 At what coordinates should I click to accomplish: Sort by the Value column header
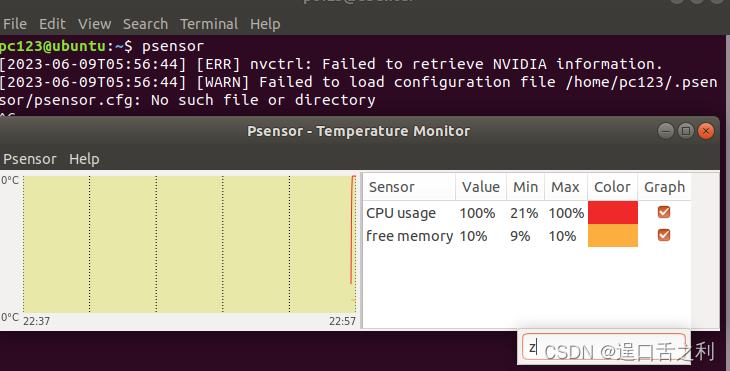point(481,187)
